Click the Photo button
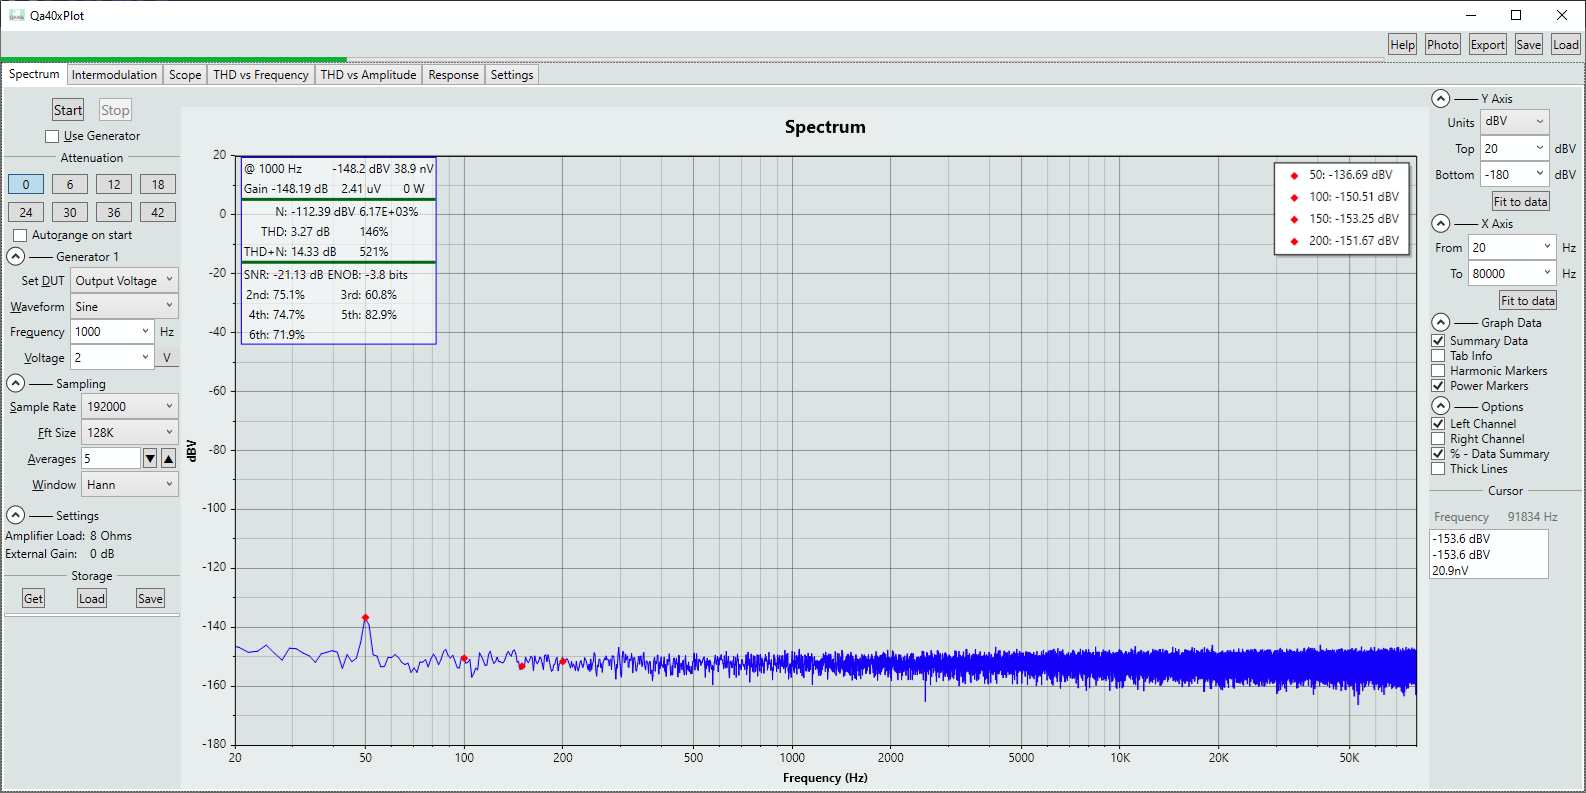 [x=1443, y=45]
